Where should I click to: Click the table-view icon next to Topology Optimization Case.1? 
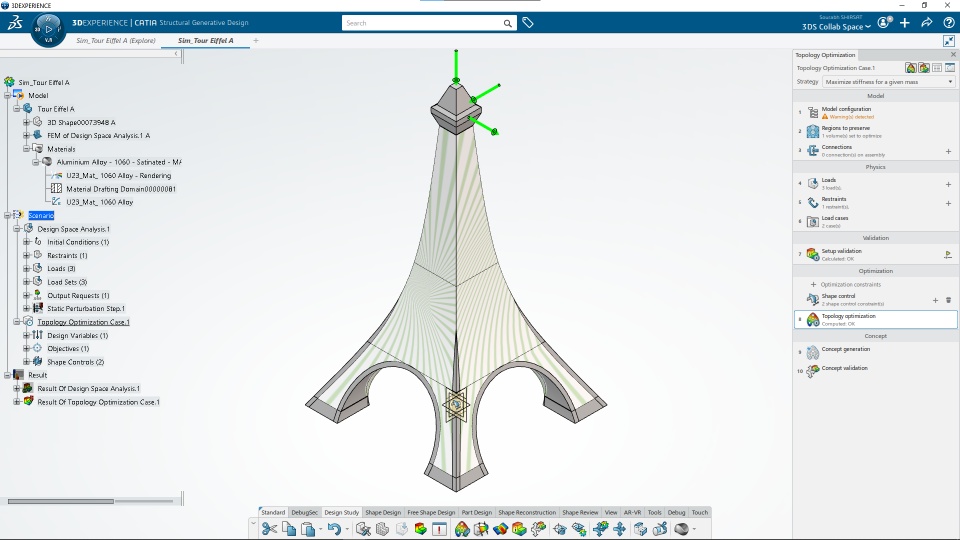coord(937,68)
